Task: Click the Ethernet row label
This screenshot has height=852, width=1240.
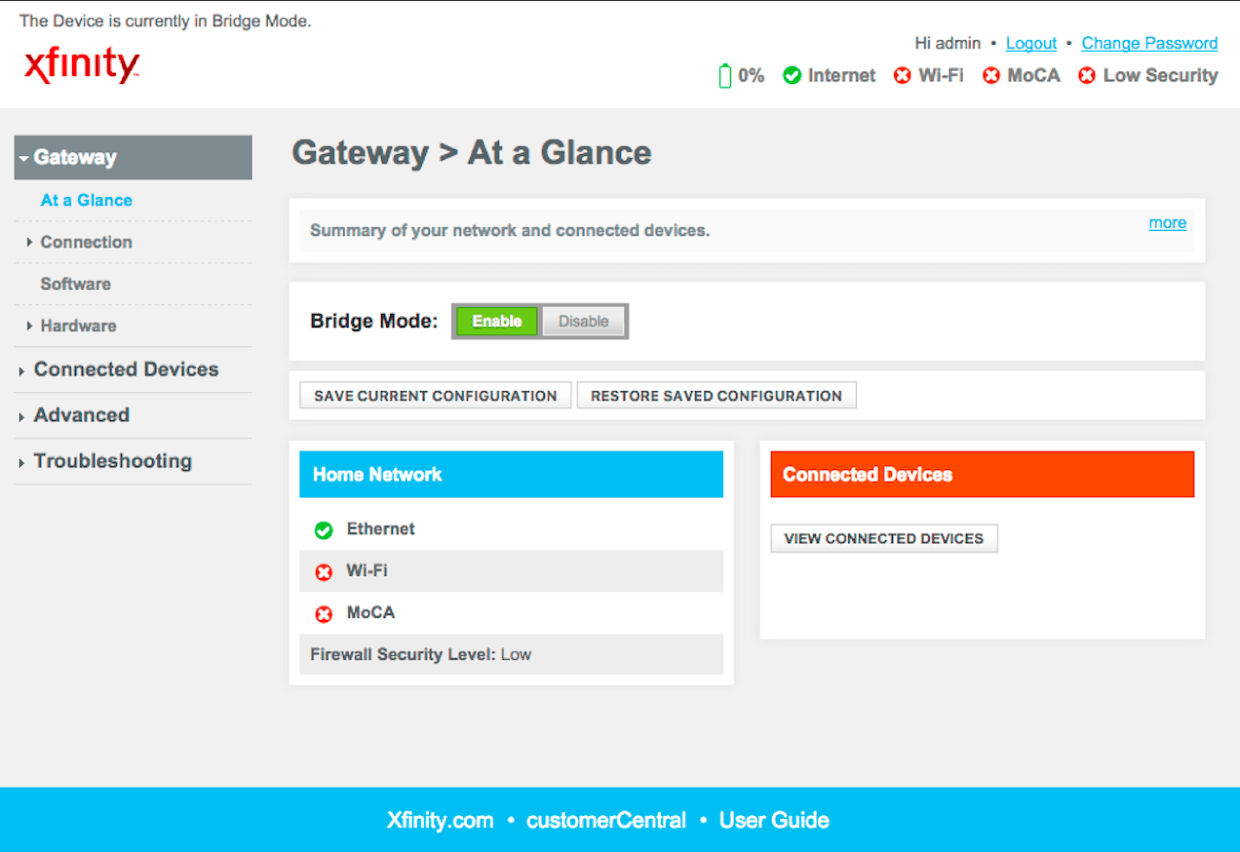Action: click(x=381, y=529)
